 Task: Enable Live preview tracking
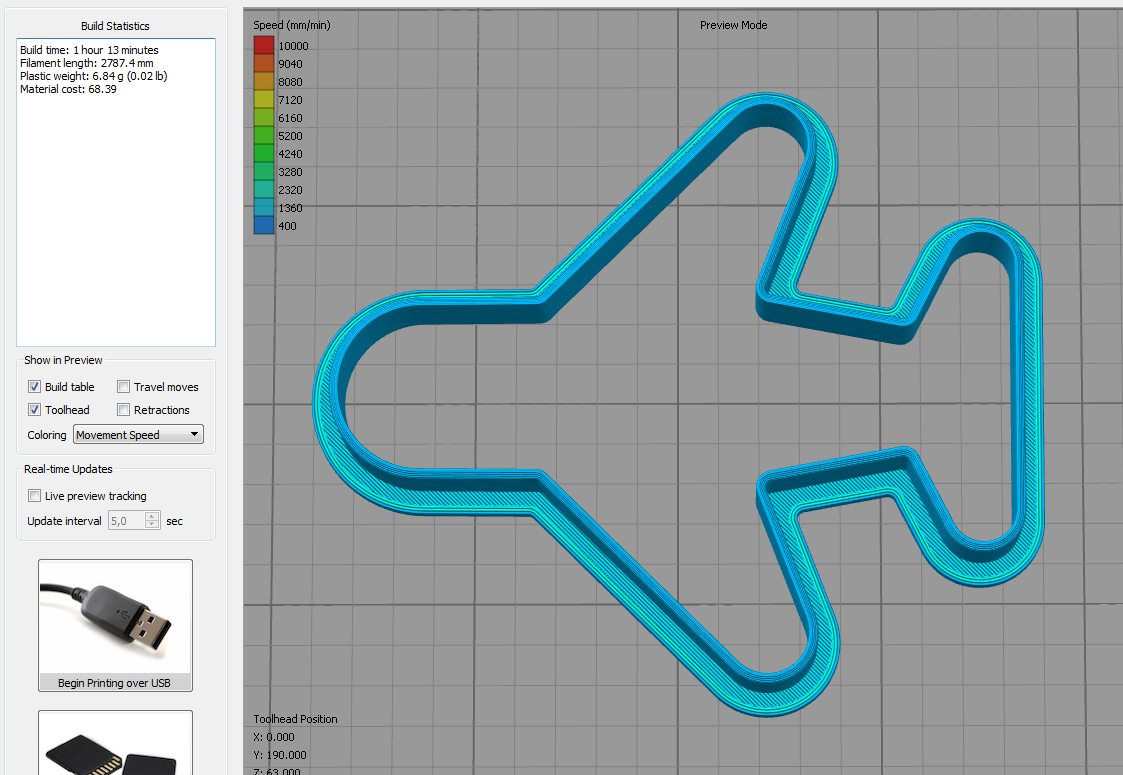pyautogui.click(x=35, y=496)
